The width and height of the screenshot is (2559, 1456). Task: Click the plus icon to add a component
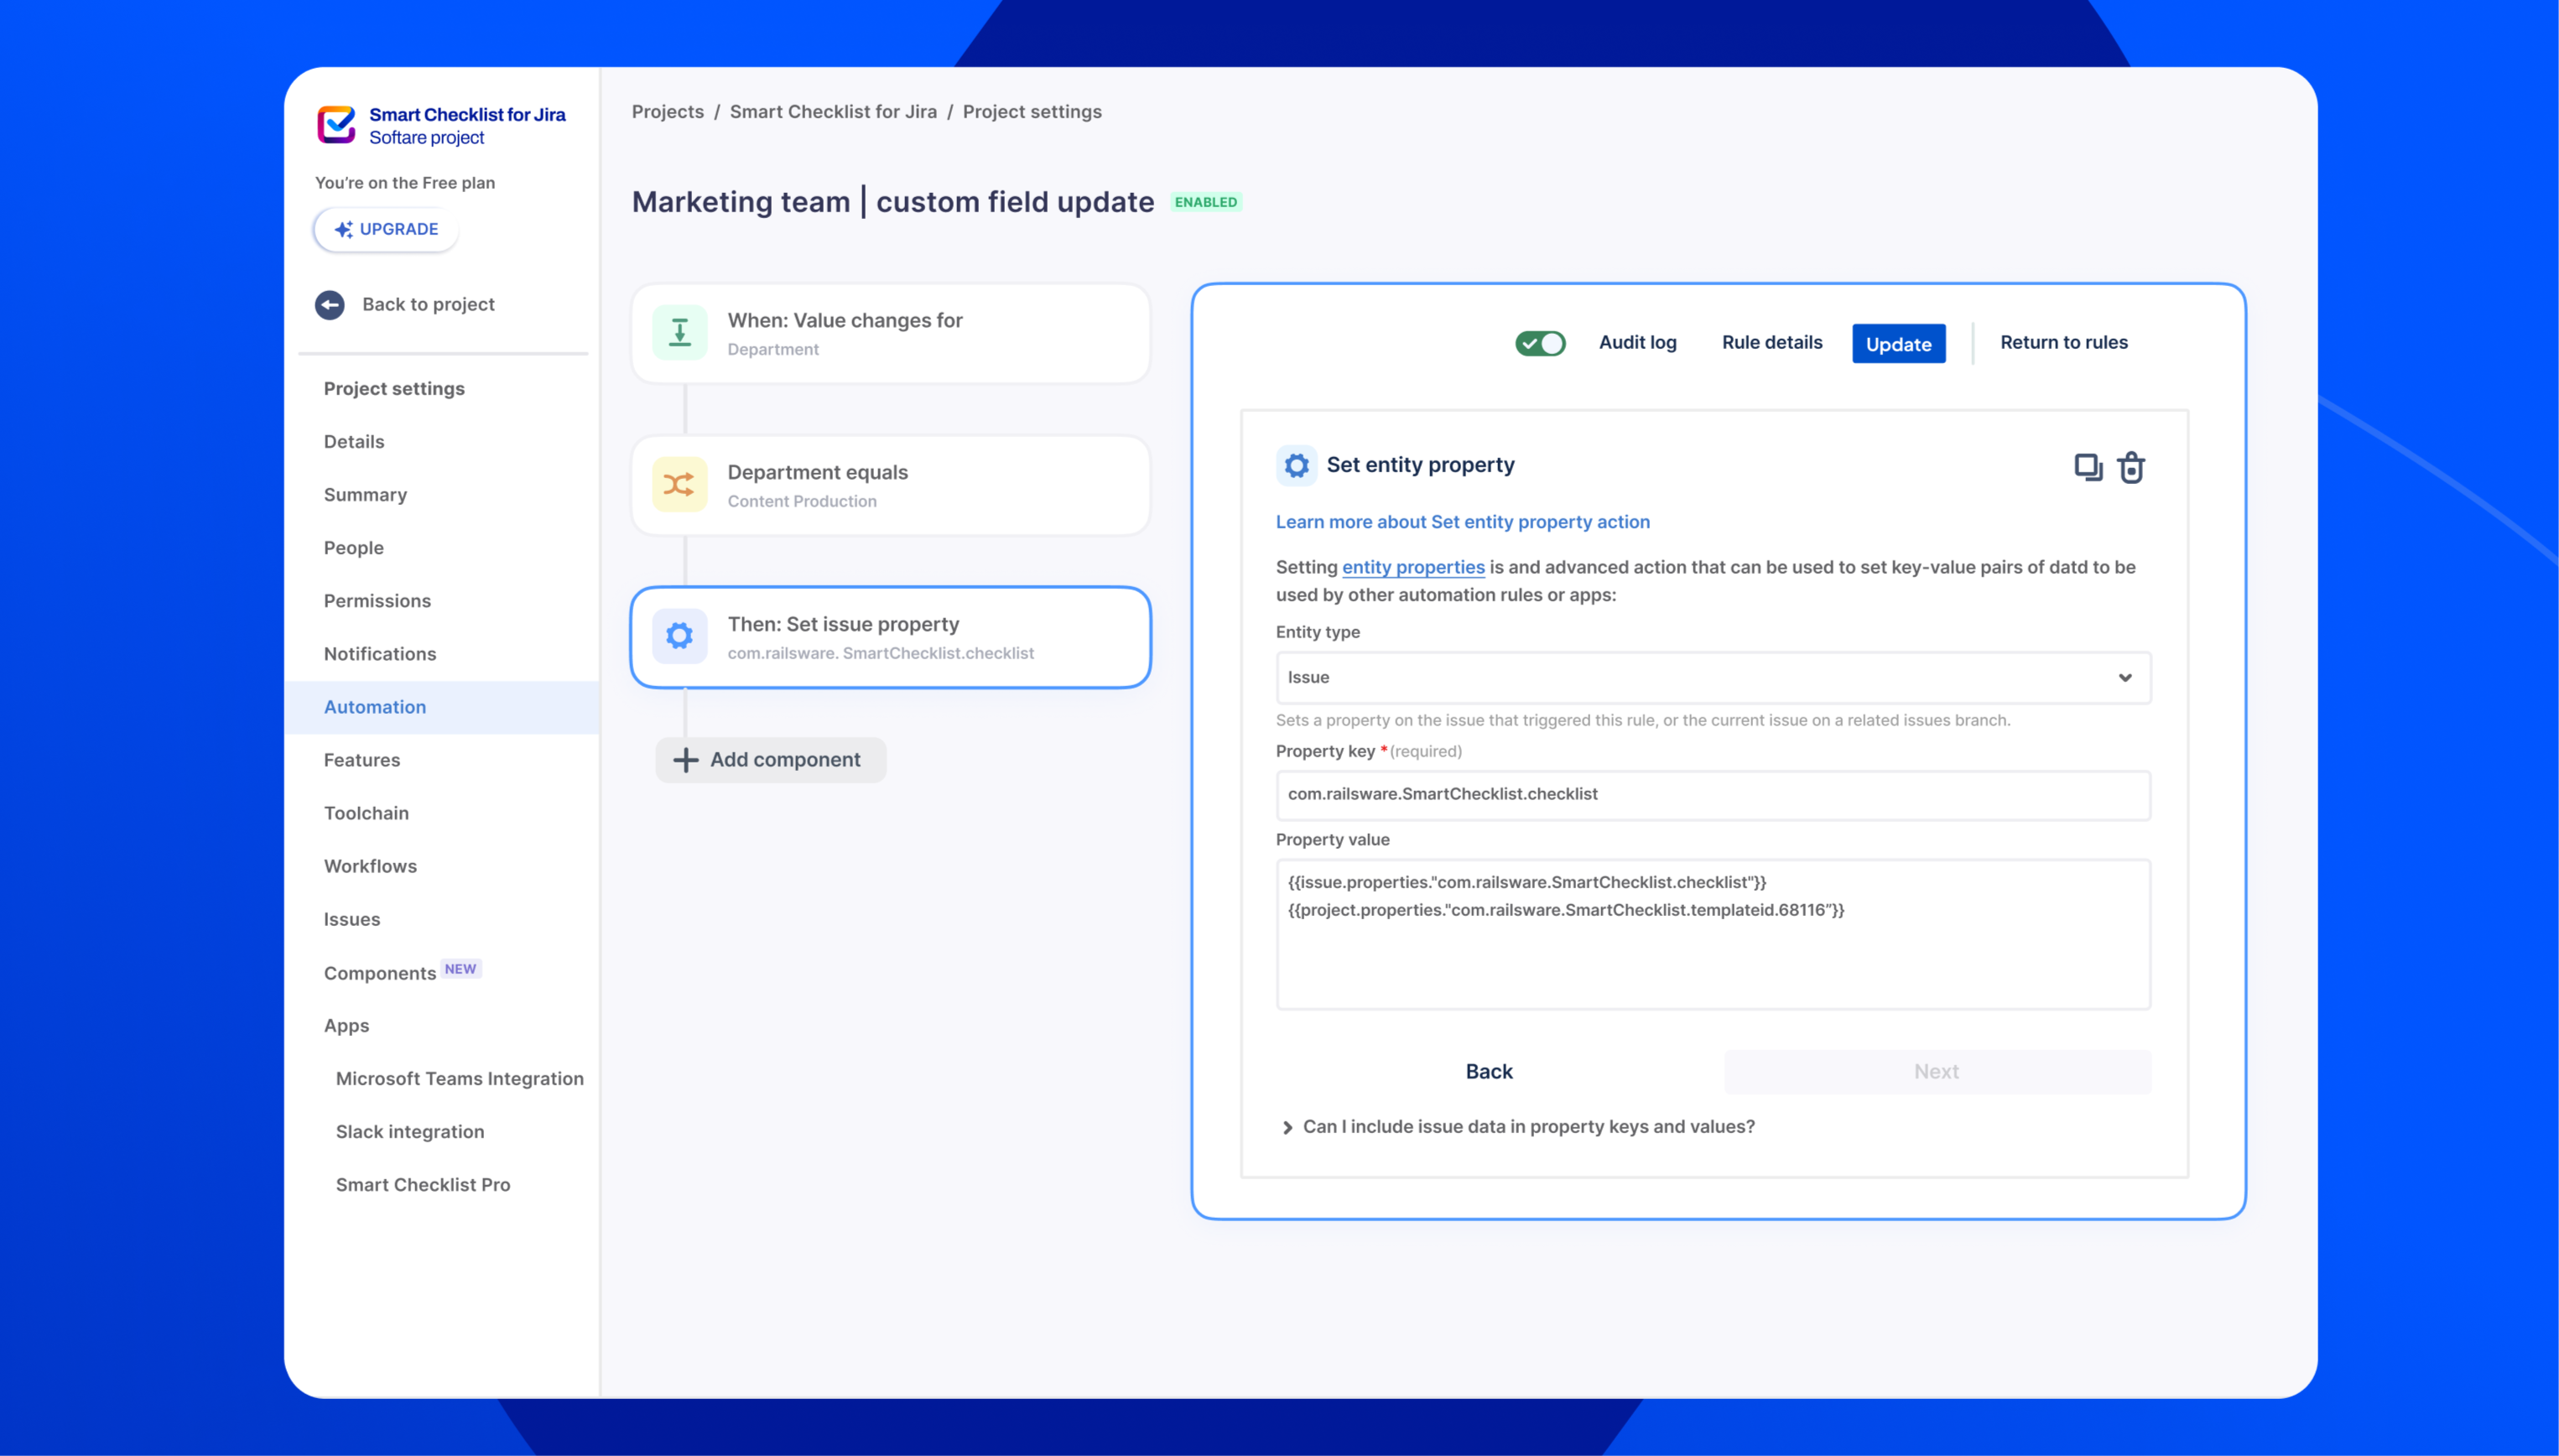coord(686,760)
